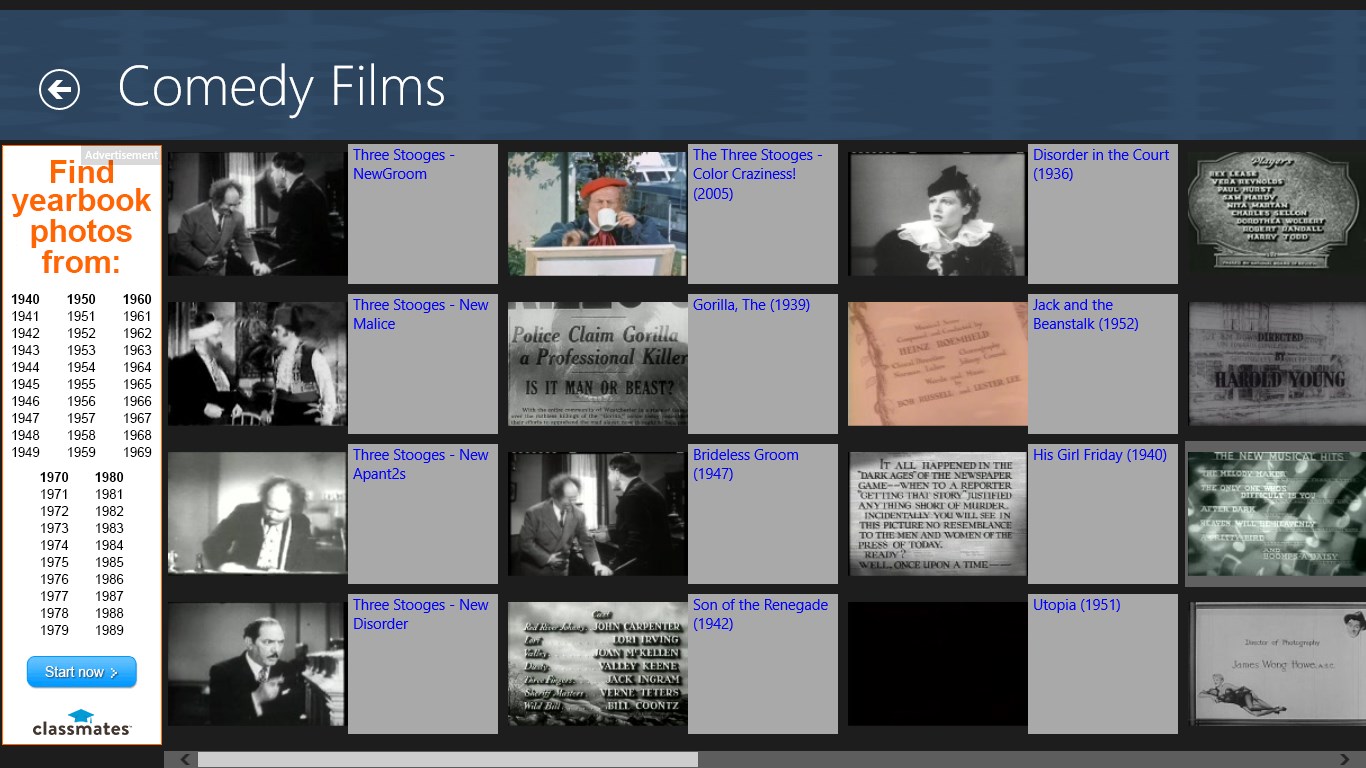Click the Start now button in the ad
This screenshot has height=768, width=1366.
[82, 672]
